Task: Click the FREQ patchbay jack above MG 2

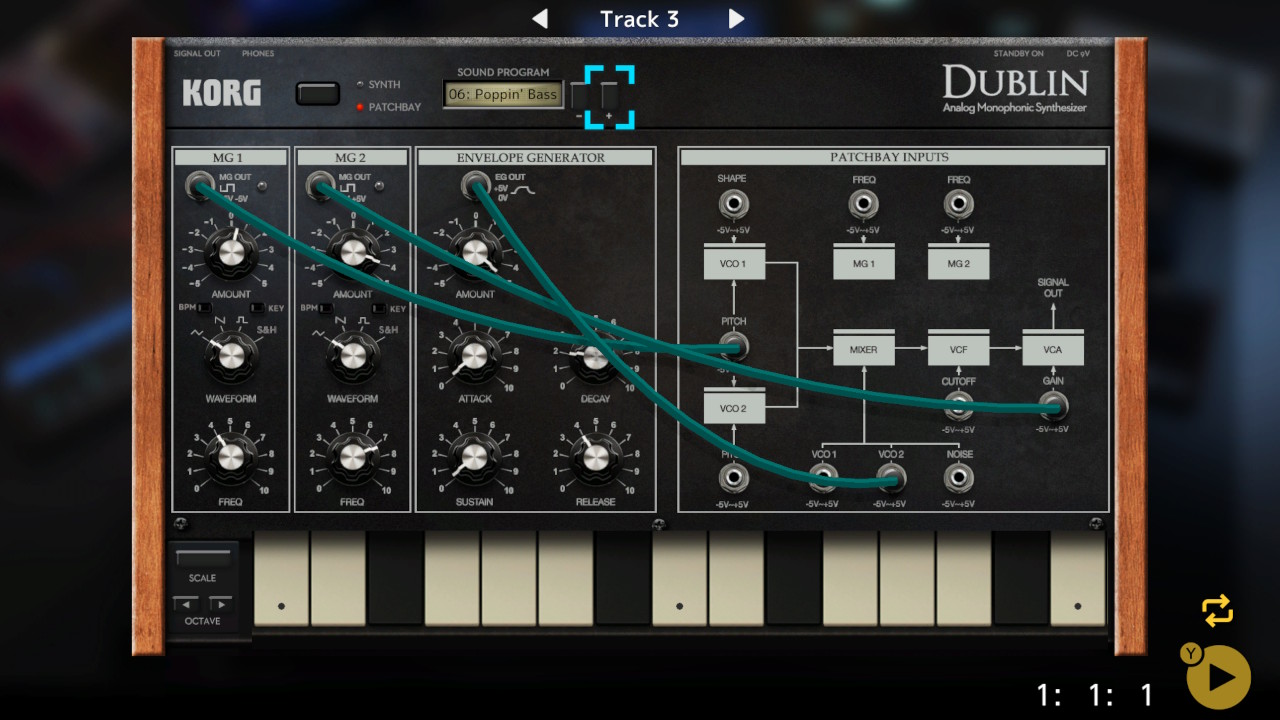Action: tap(957, 203)
